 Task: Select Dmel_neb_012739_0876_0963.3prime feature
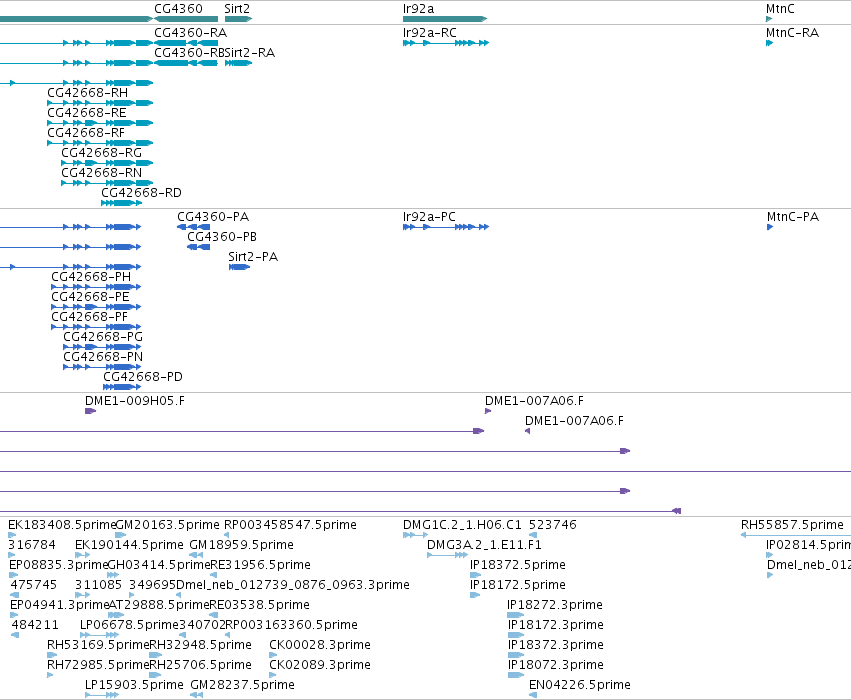point(293,585)
